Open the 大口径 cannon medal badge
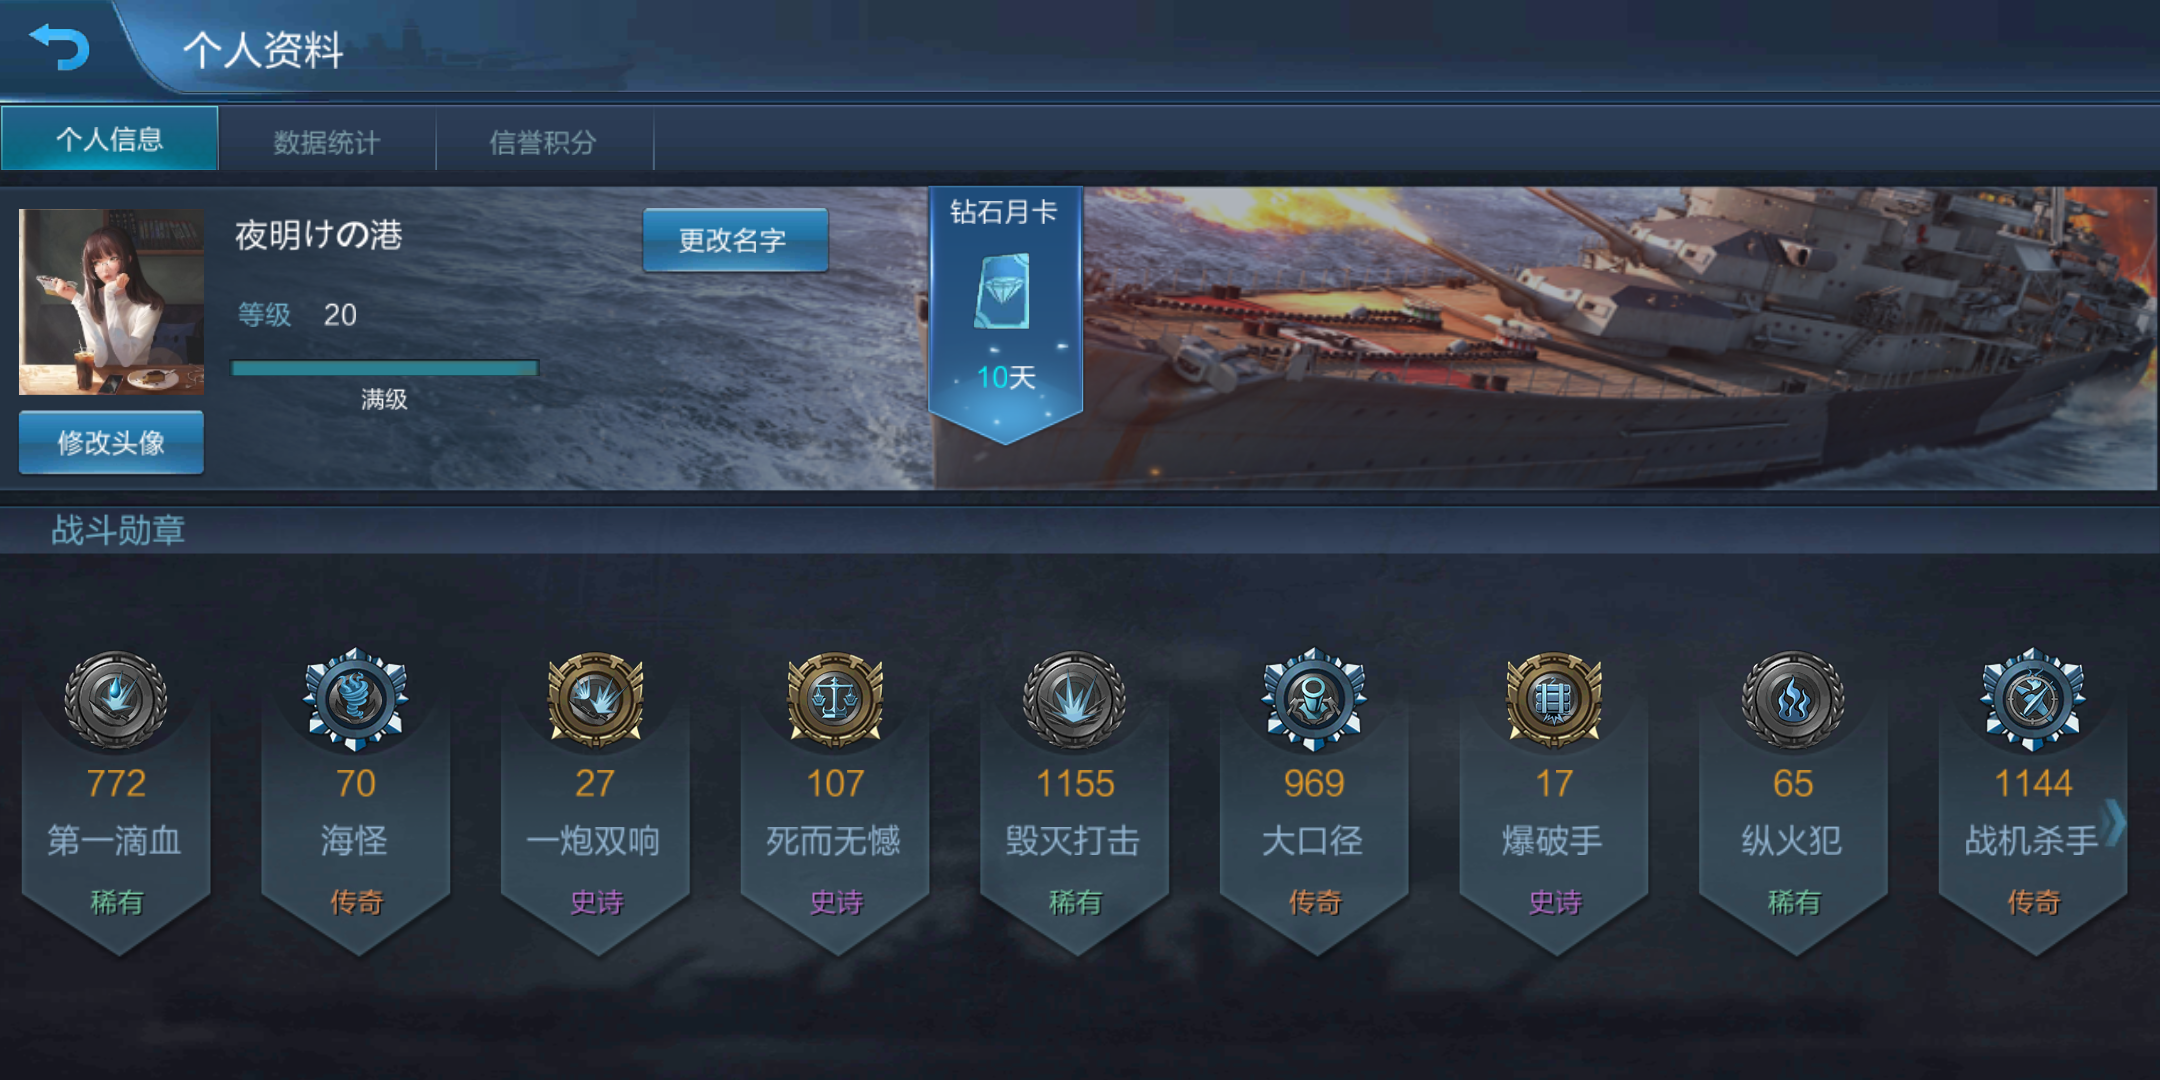The width and height of the screenshot is (2160, 1080). [x=1314, y=699]
